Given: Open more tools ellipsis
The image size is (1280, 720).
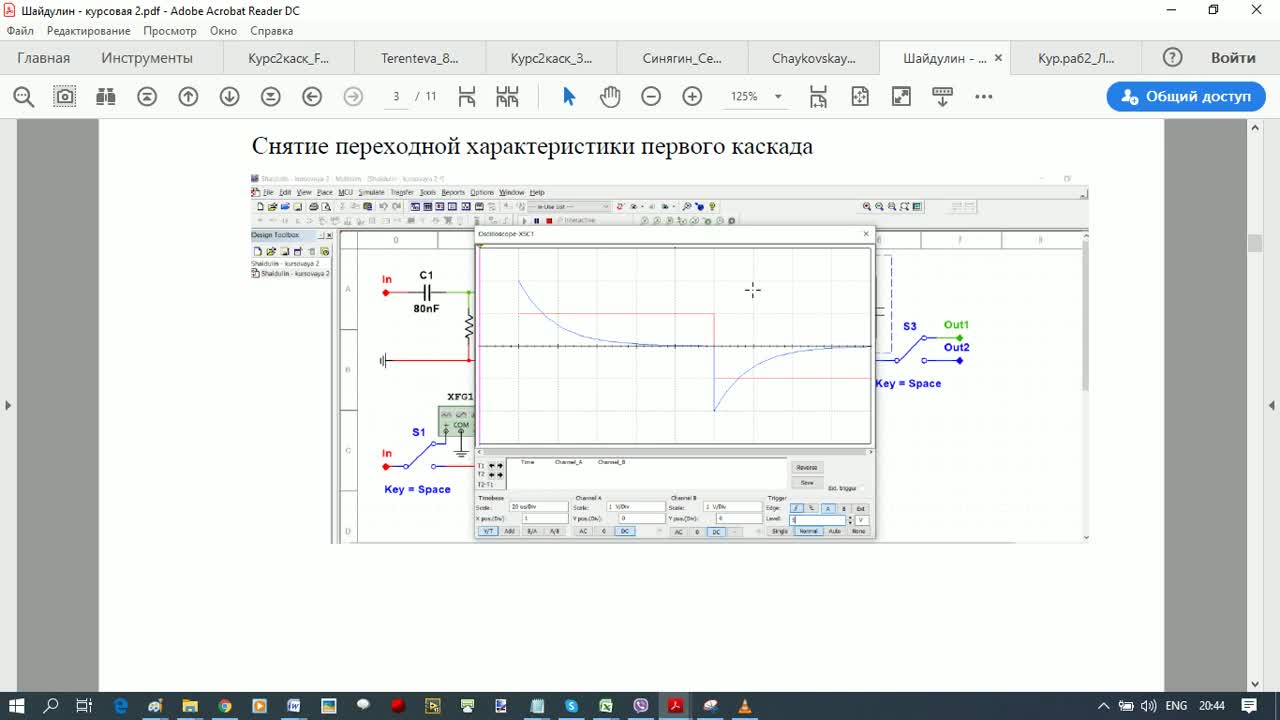Looking at the screenshot, I should point(984,97).
